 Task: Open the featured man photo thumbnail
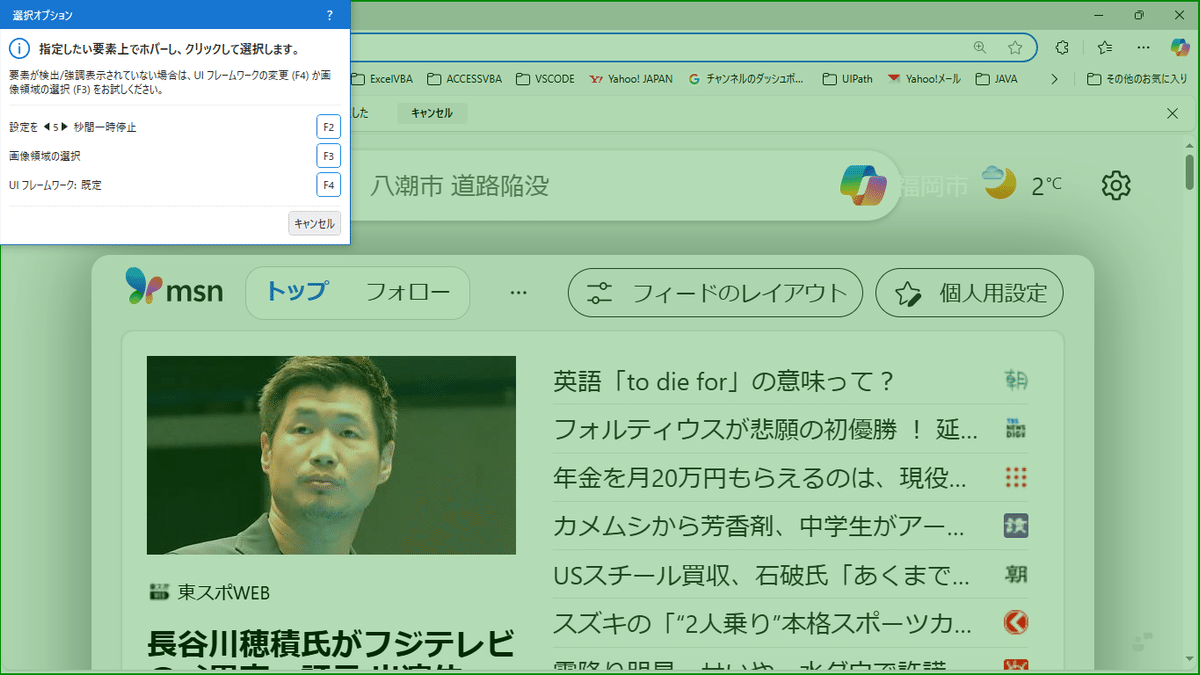[x=331, y=455]
